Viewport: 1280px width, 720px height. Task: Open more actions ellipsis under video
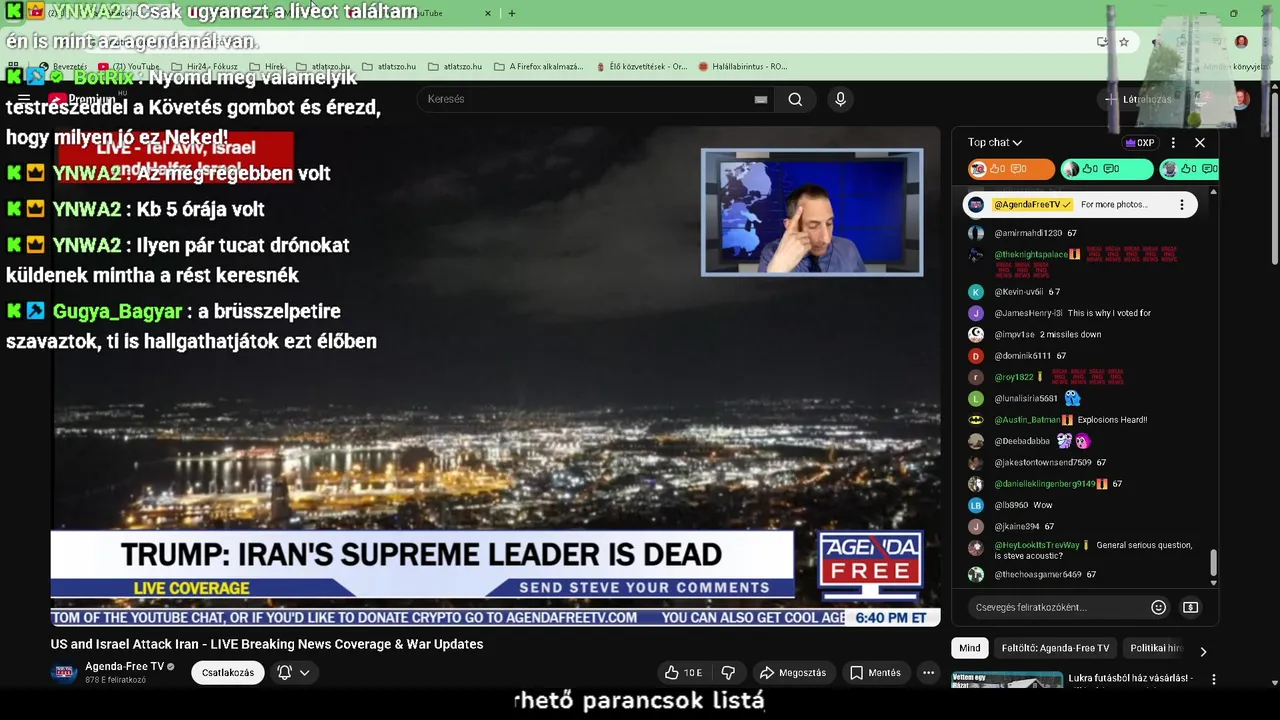point(929,673)
